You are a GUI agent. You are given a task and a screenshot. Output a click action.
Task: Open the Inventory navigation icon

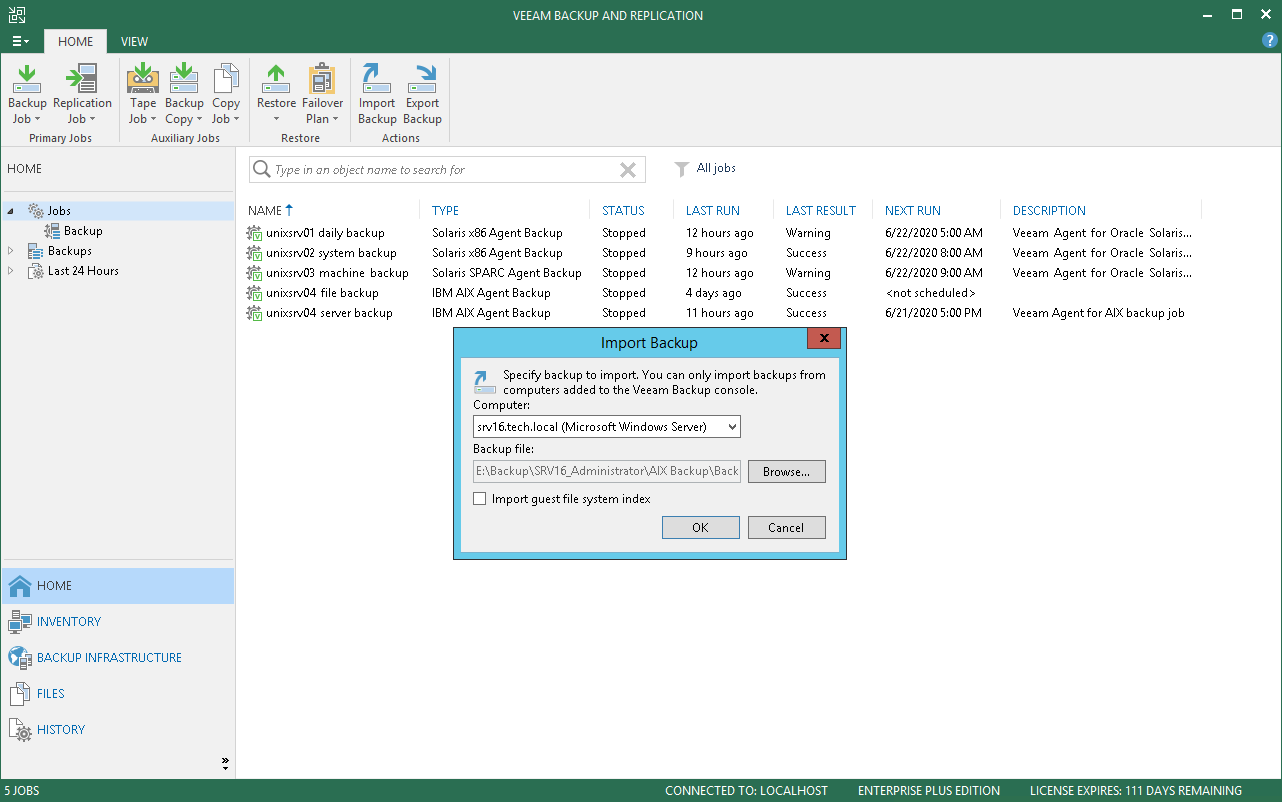click(x=20, y=622)
